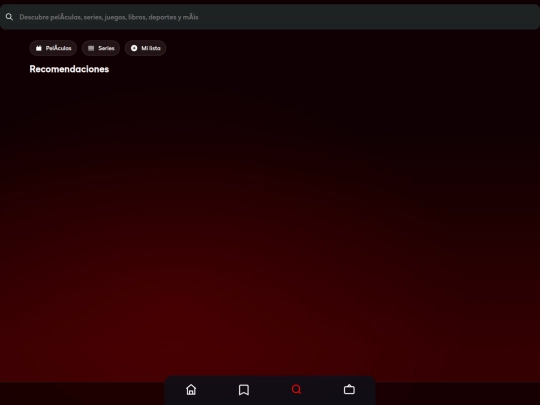
Task: Select the Series filter chip
Action: click(x=101, y=48)
